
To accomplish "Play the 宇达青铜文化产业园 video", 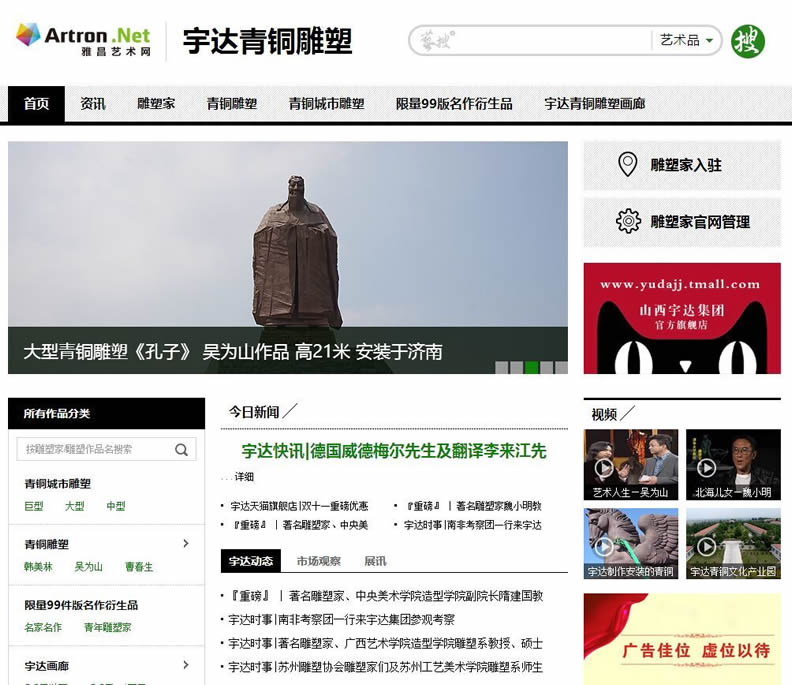I will coord(706,546).
